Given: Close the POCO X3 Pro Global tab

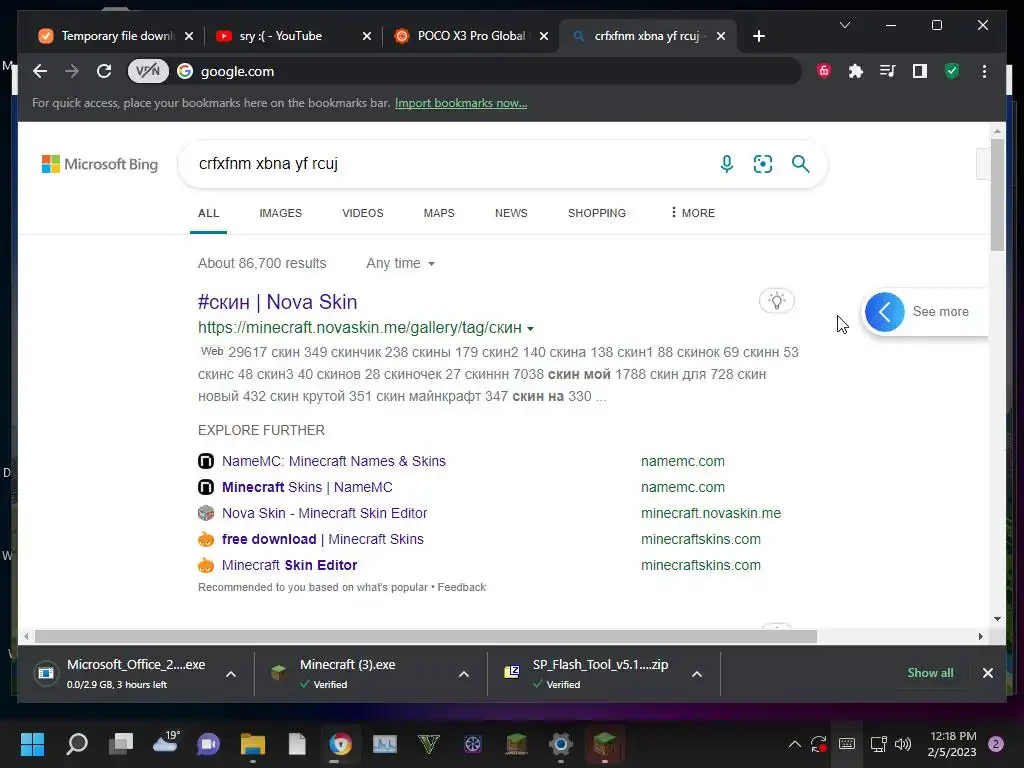Looking at the screenshot, I should click(543, 36).
